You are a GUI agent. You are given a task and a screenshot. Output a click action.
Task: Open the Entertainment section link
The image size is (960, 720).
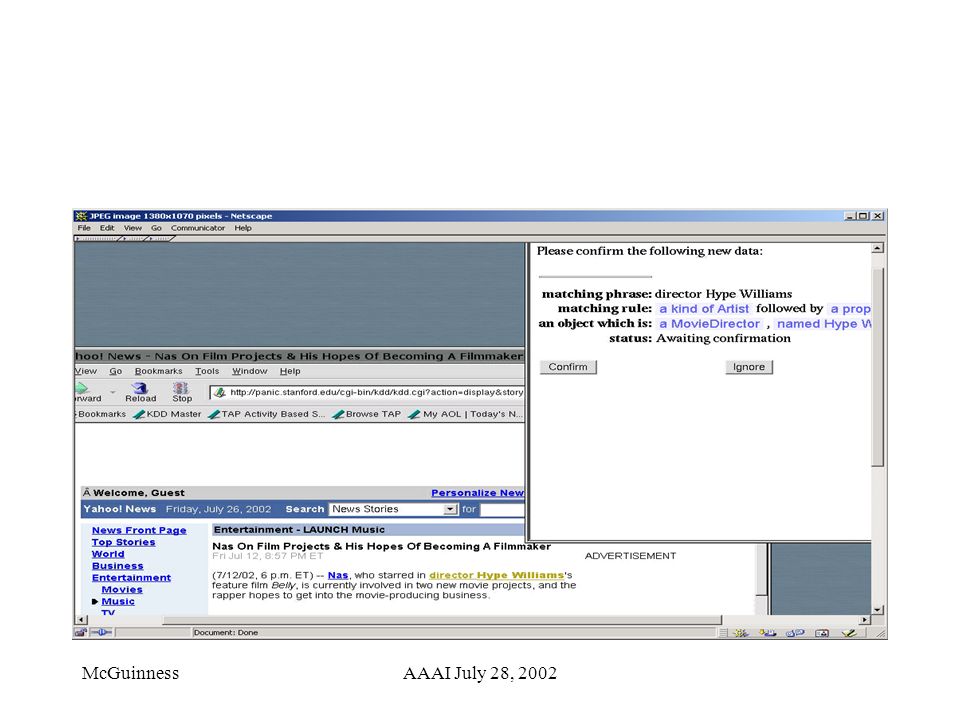[x=132, y=578]
